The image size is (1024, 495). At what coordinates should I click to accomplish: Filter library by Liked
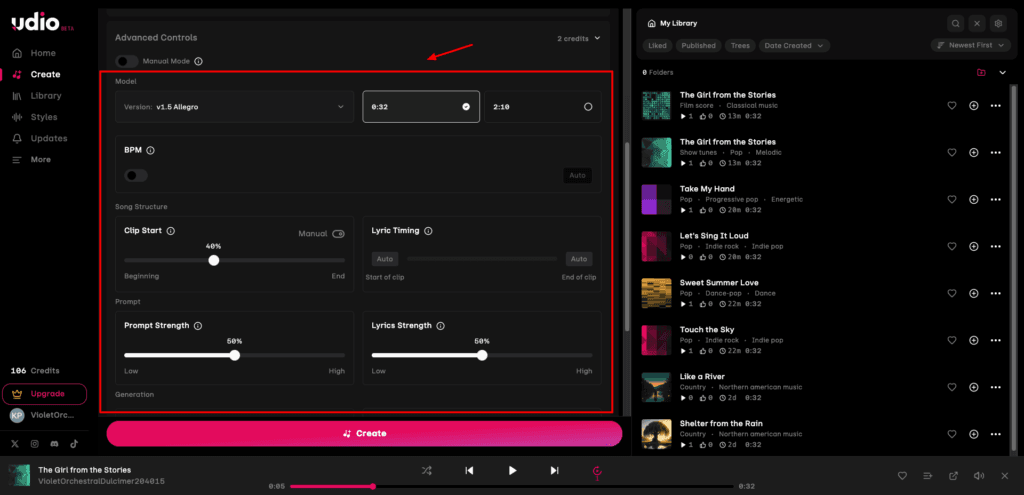pyautogui.click(x=658, y=46)
